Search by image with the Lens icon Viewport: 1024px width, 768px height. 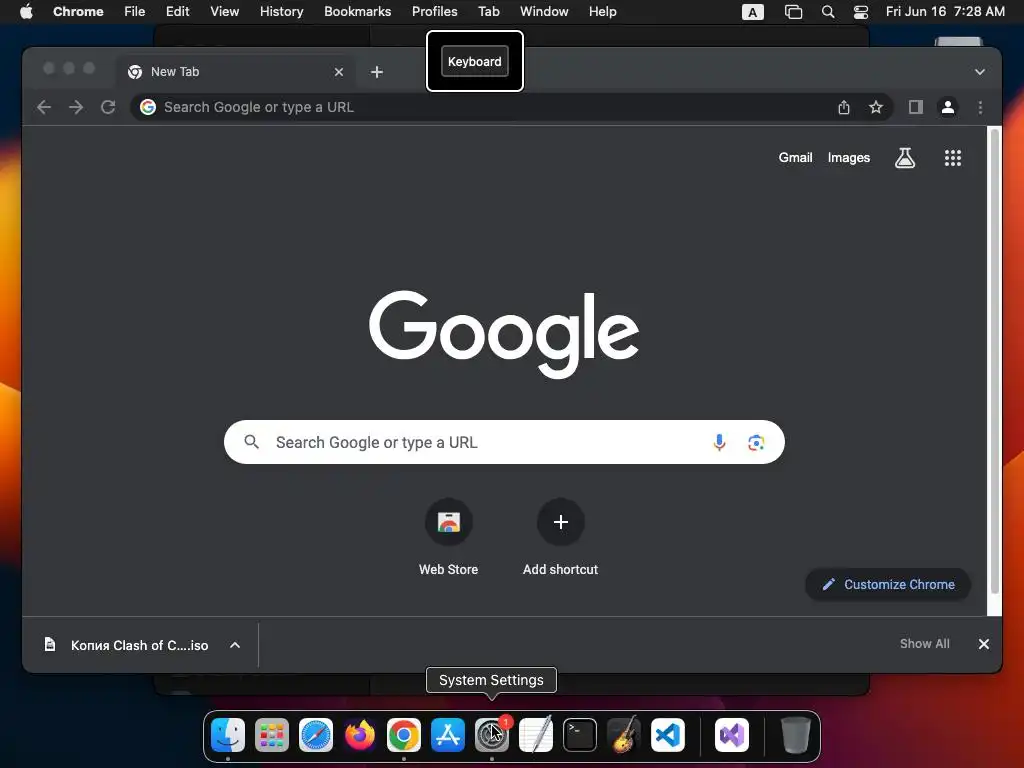[756, 442]
